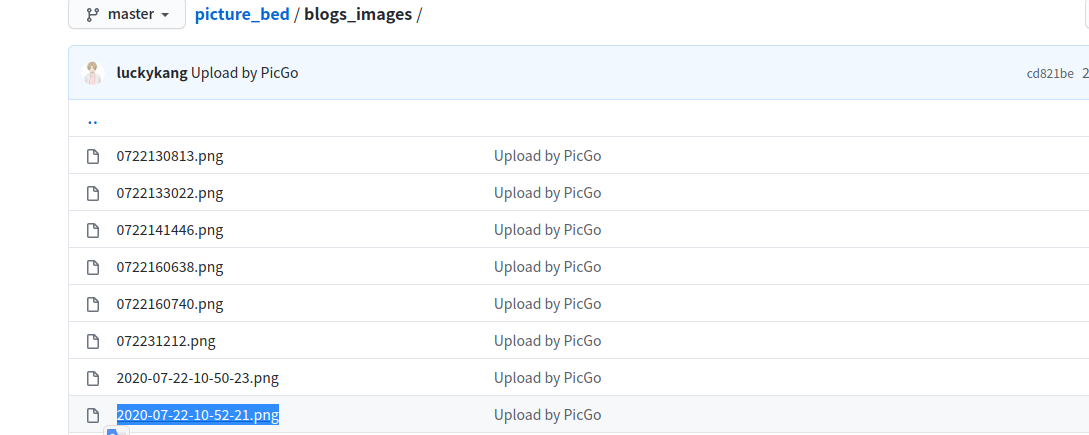Image resolution: width=1089 pixels, height=435 pixels.
Task: Click the file icon beside 0722160740.png
Action: 92,304
